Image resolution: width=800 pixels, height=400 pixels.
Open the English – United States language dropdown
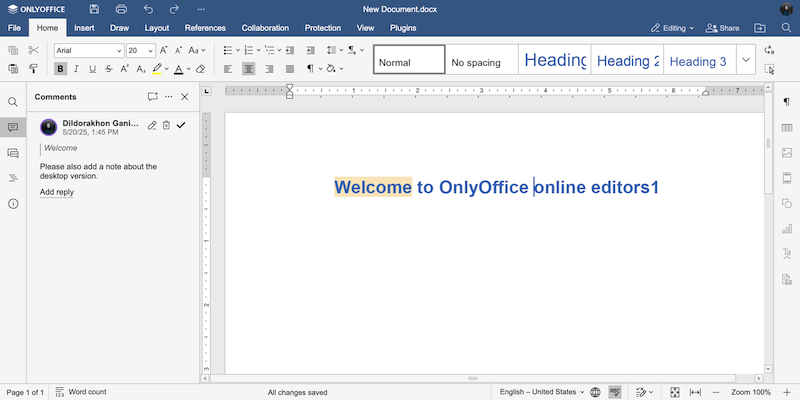click(541, 392)
